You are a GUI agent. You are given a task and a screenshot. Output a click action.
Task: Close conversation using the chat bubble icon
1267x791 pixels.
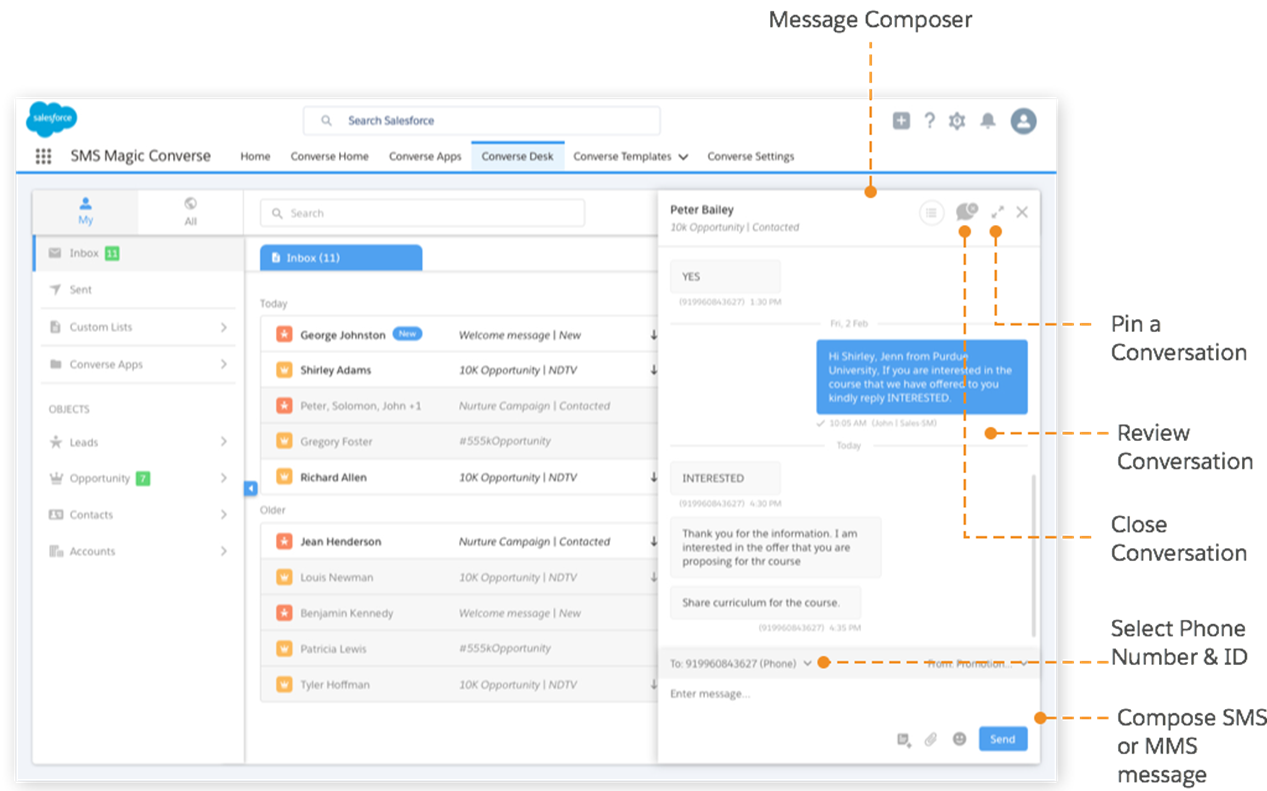(x=966, y=212)
